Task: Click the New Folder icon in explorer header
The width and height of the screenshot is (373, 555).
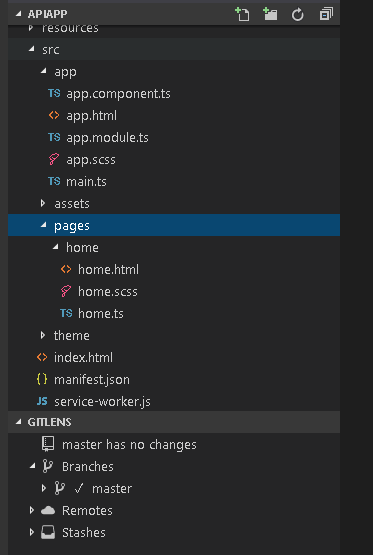Action: click(x=270, y=14)
